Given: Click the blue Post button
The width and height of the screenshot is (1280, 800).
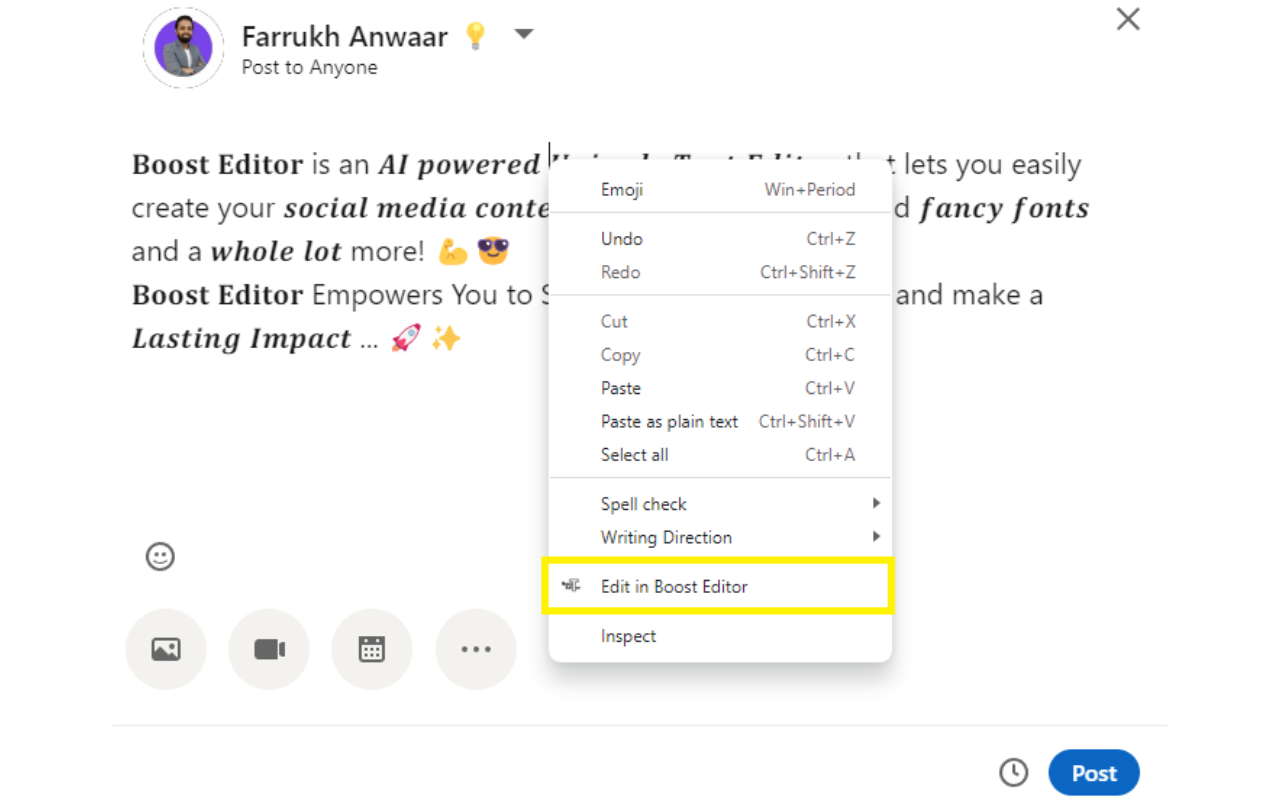Looking at the screenshot, I should (1094, 772).
